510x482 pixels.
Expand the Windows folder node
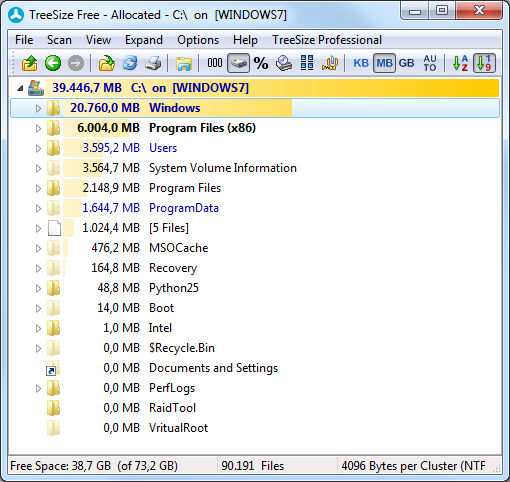(x=38, y=108)
